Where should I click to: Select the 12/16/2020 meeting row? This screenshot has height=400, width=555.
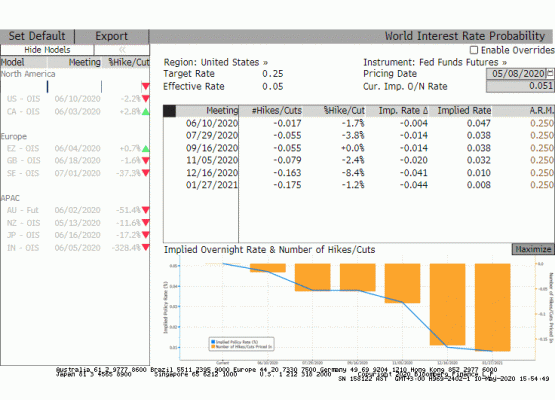click(358, 173)
